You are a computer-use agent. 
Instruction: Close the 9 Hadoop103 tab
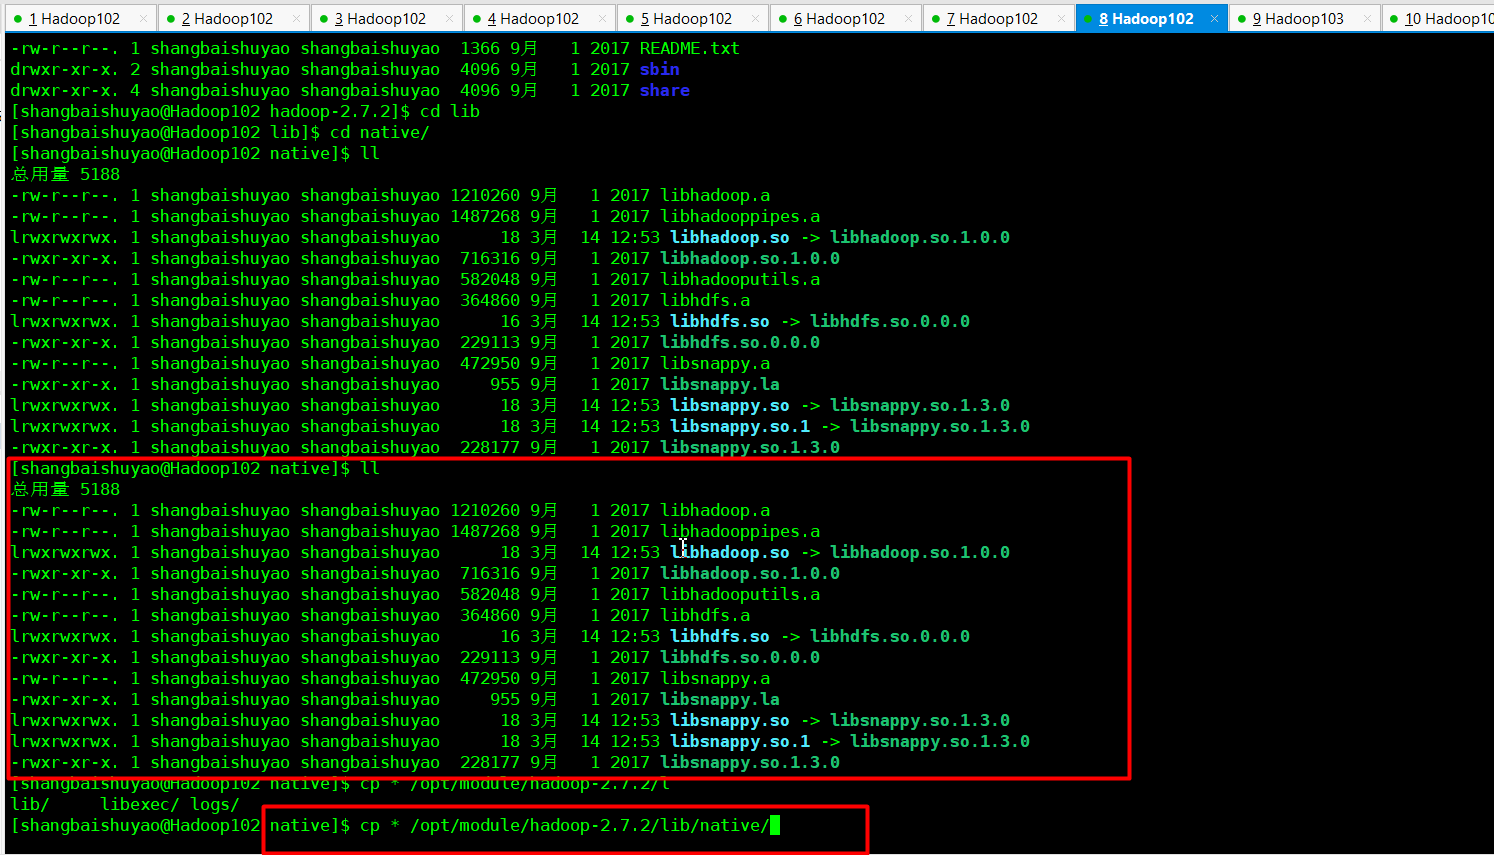[x=1367, y=19]
